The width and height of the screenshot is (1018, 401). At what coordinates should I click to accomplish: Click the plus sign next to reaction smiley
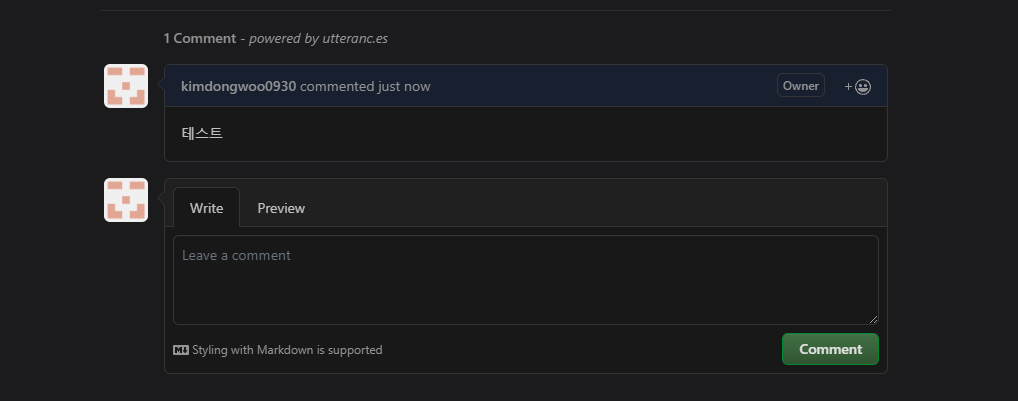848,86
